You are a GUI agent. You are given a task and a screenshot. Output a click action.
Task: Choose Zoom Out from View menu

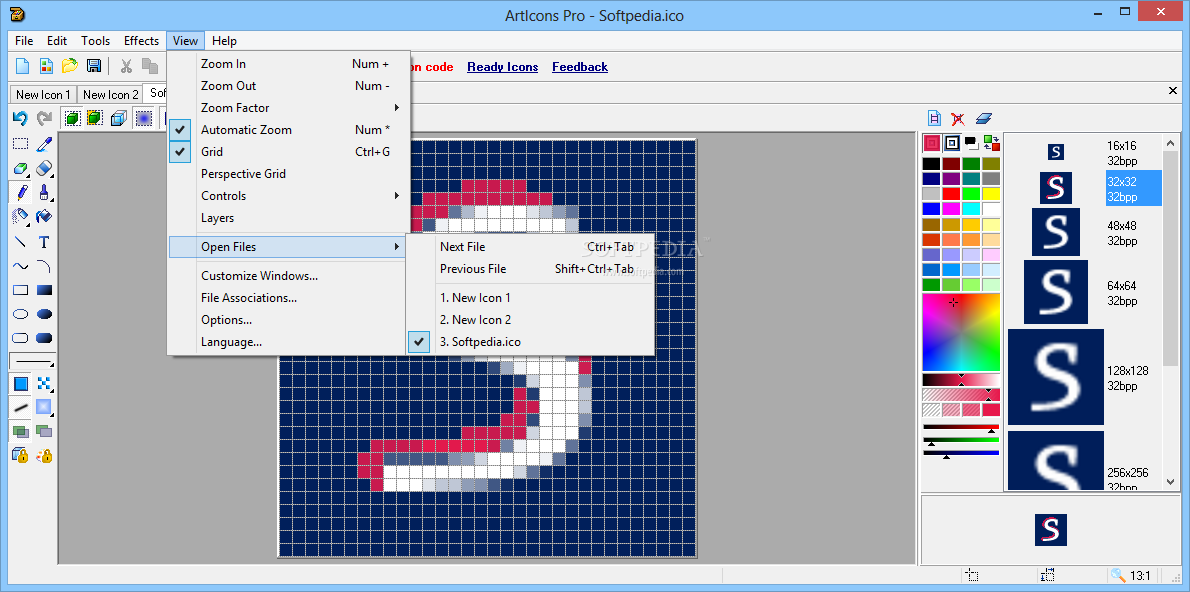pos(288,86)
